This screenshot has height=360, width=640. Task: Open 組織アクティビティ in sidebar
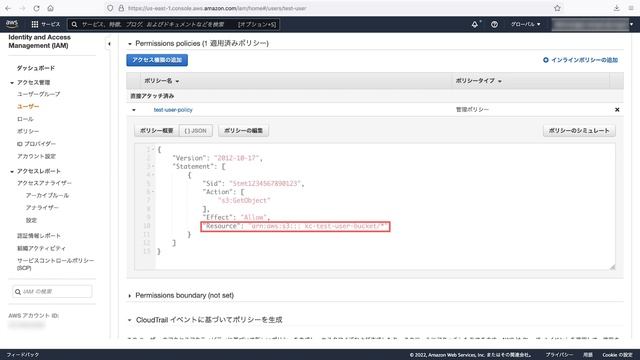41,248
